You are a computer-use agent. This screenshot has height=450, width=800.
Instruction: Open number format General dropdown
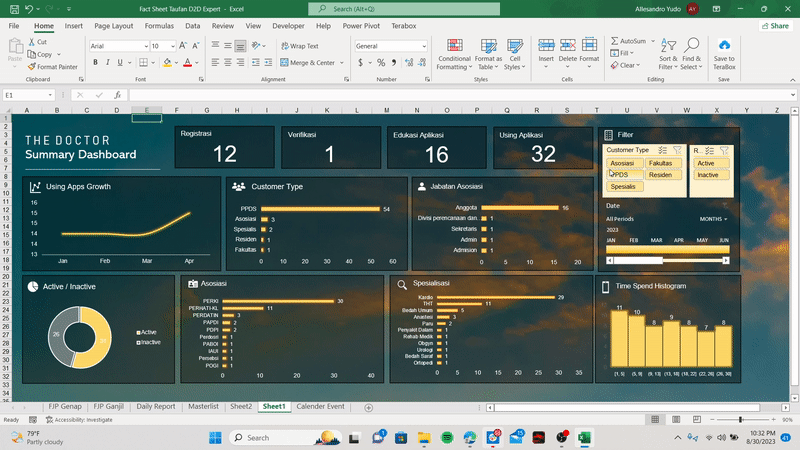(424, 46)
